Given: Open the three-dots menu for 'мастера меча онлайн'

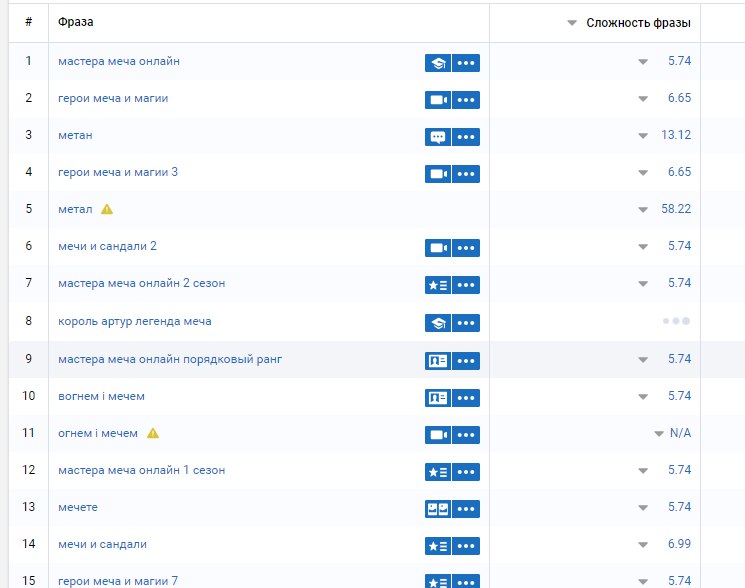Looking at the screenshot, I should (x=466, y=63).
